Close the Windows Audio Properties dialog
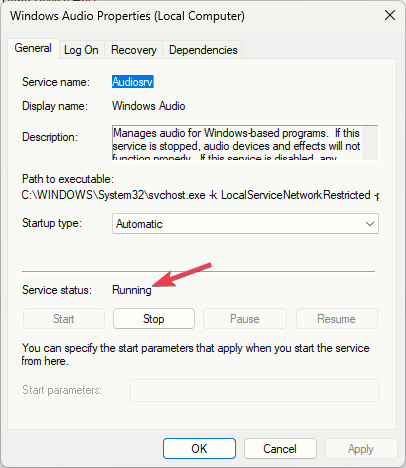 point(389,15)
